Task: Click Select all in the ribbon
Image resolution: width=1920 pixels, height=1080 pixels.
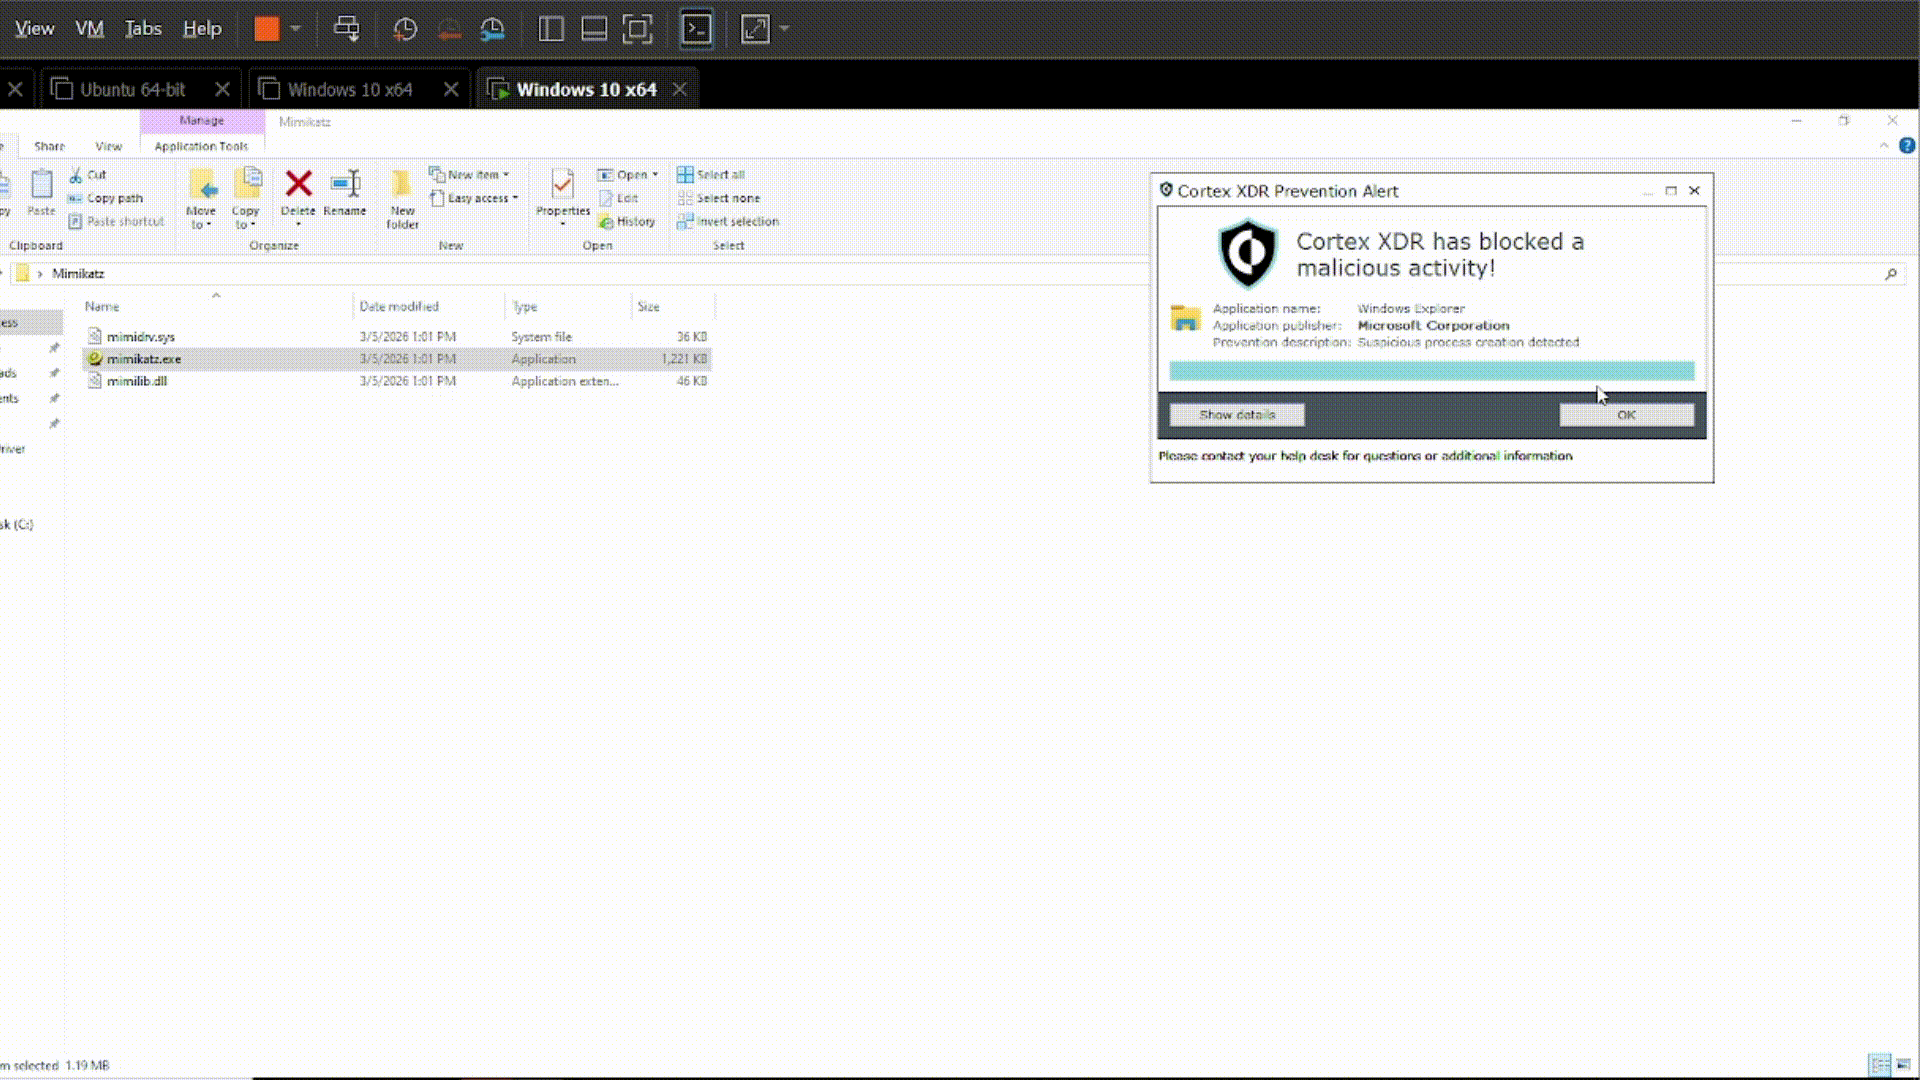Action: click(711, 174)
